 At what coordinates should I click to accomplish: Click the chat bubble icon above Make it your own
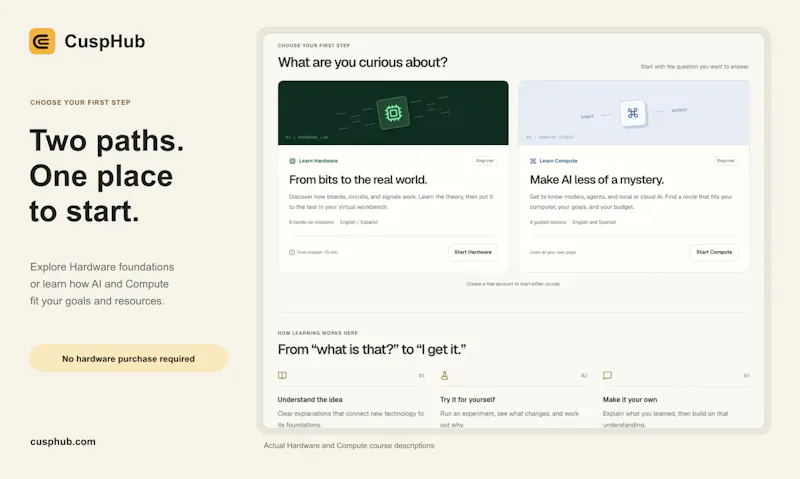point(607,375)
